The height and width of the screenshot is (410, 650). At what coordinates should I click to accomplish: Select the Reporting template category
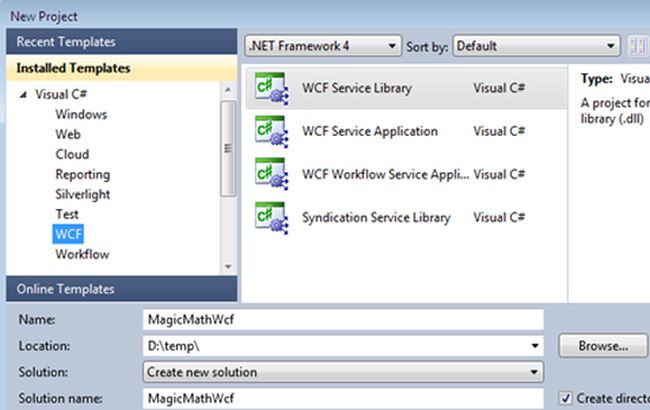point(82,174)
